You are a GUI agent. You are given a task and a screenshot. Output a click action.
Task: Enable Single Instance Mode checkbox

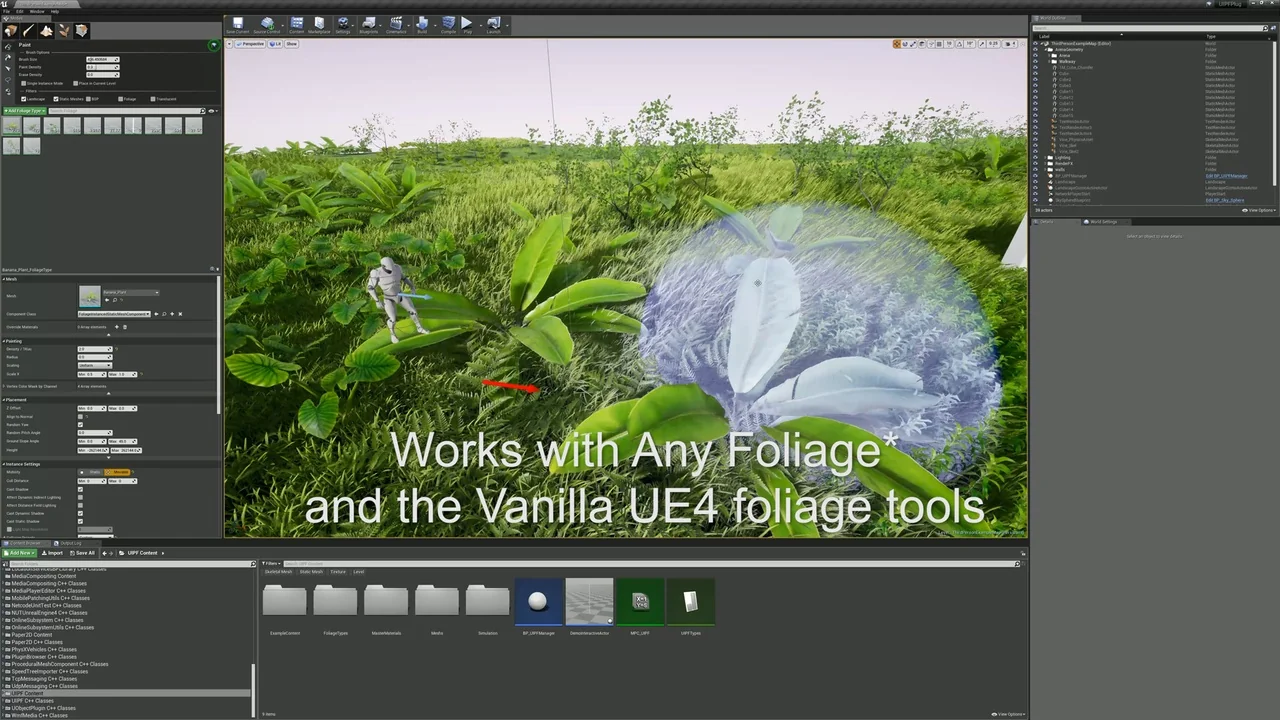[x=25, y=83]
